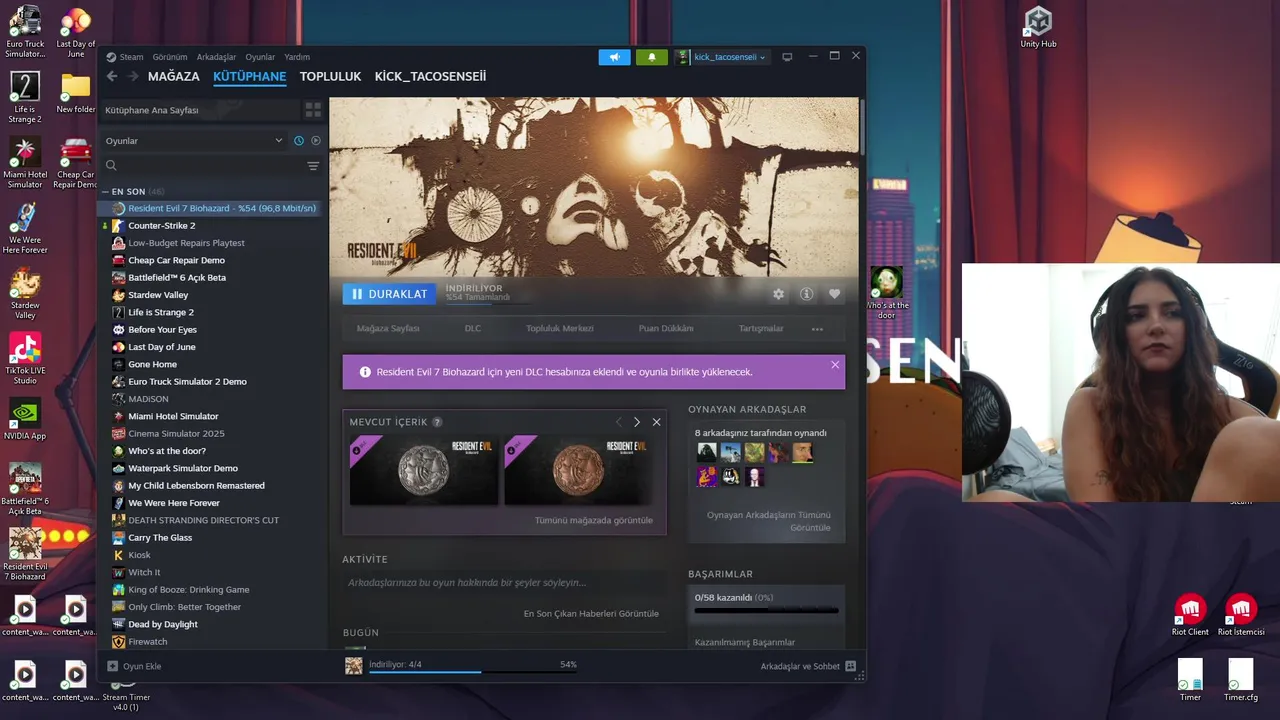Select Dead by Daylight in library list
Image resolution: width=1280 pixels, height=720 pixels.
click(x=163, y=624)
